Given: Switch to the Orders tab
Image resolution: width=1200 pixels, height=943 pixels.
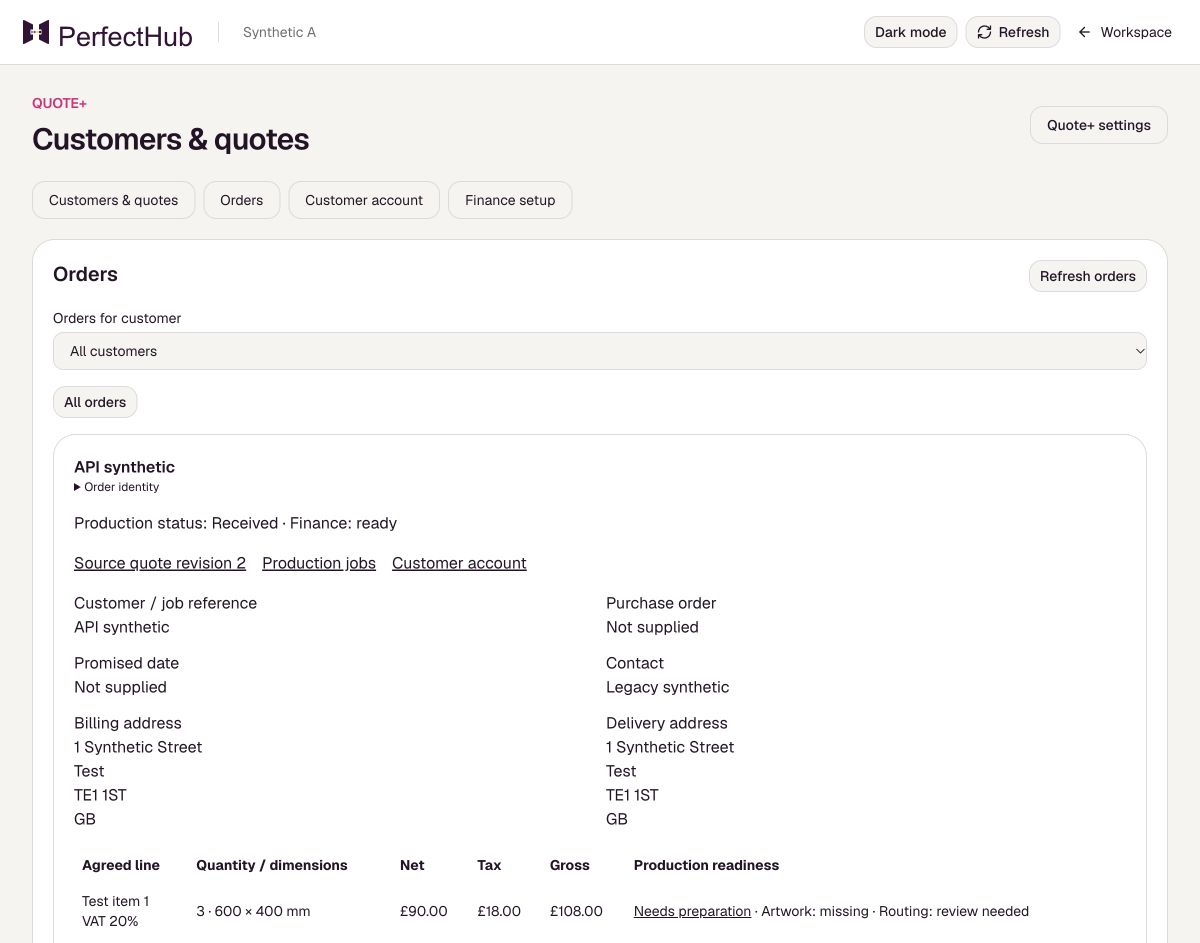Looking at the screenshot, I should tap(242, 200).
